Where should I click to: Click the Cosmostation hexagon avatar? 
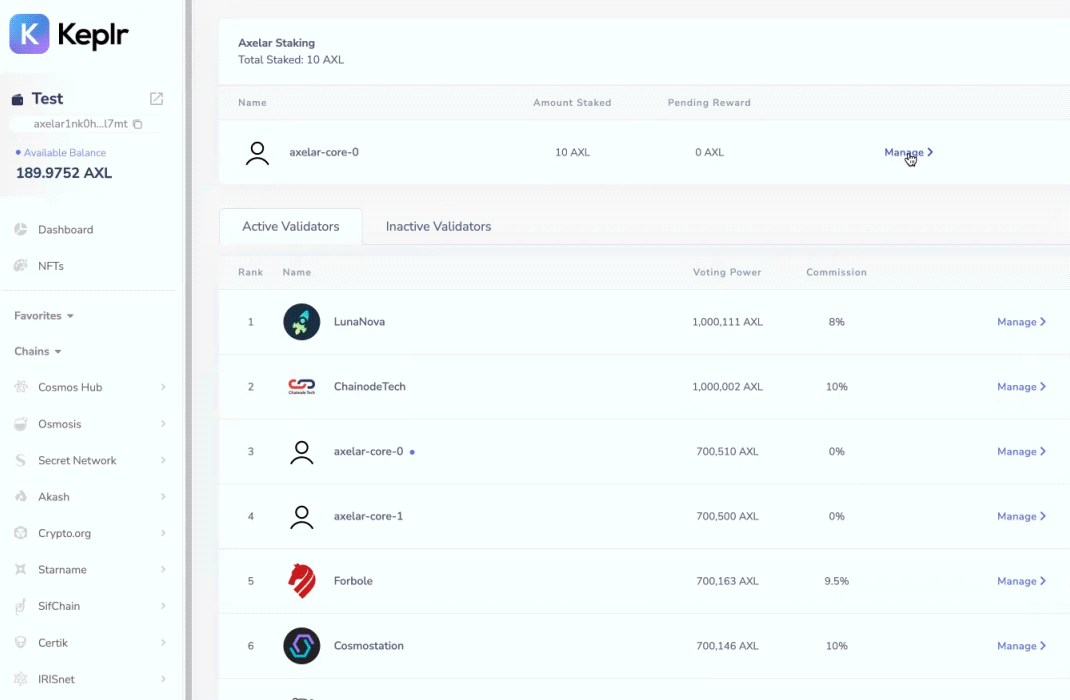(302, 646)
